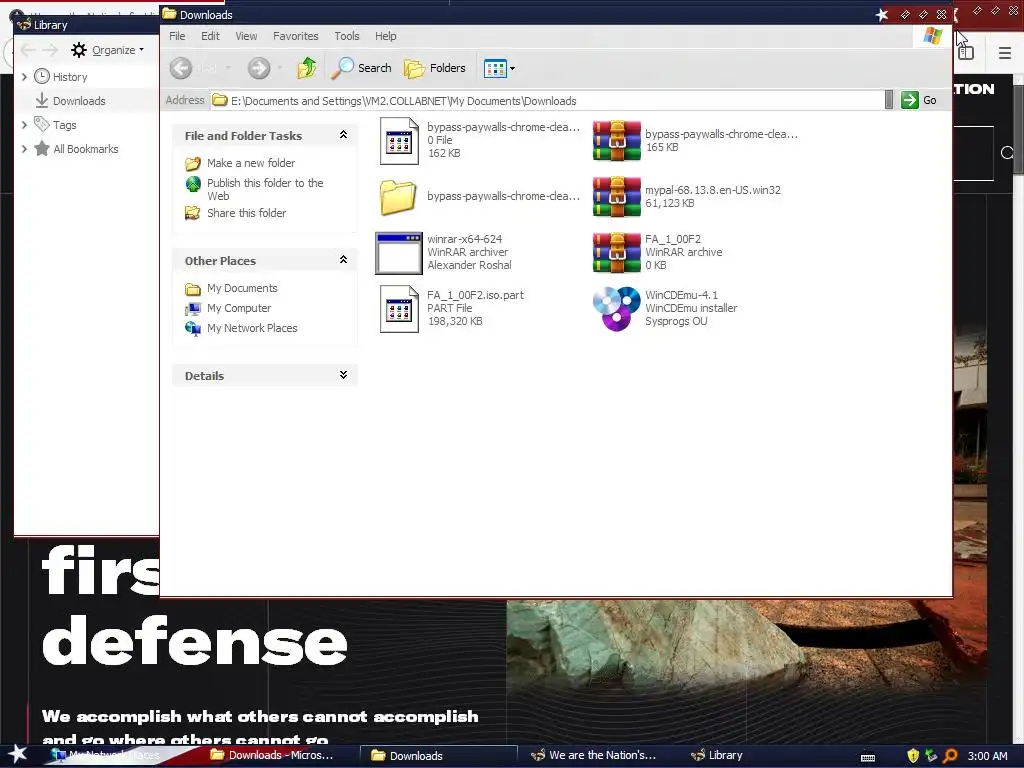This screenshot has width=1024, height=768.
Task: Select the bypass-paywalls-chrome-clean folder icon
Action: point(398,197)
